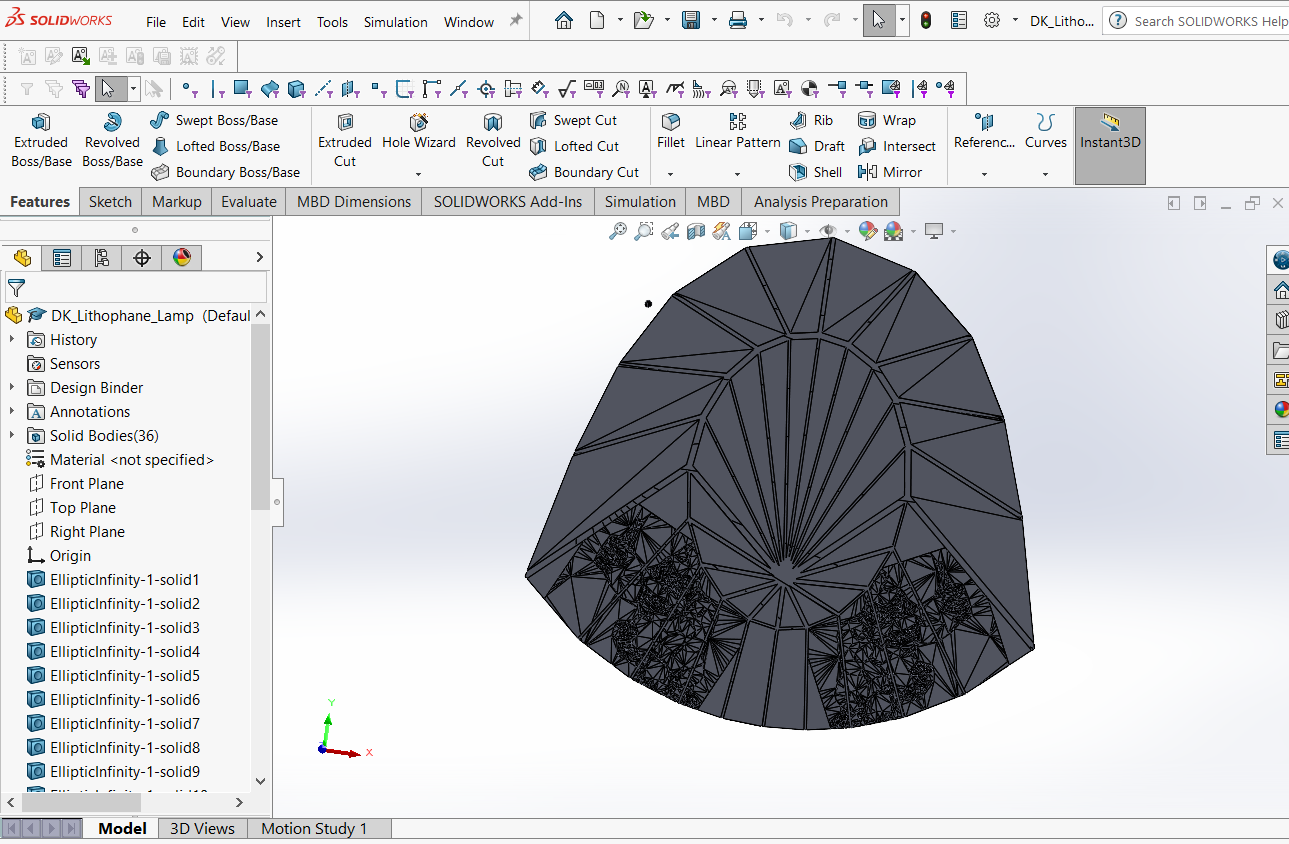Expand the History tree node
The image size is (1289, 844).
point(12,340)
